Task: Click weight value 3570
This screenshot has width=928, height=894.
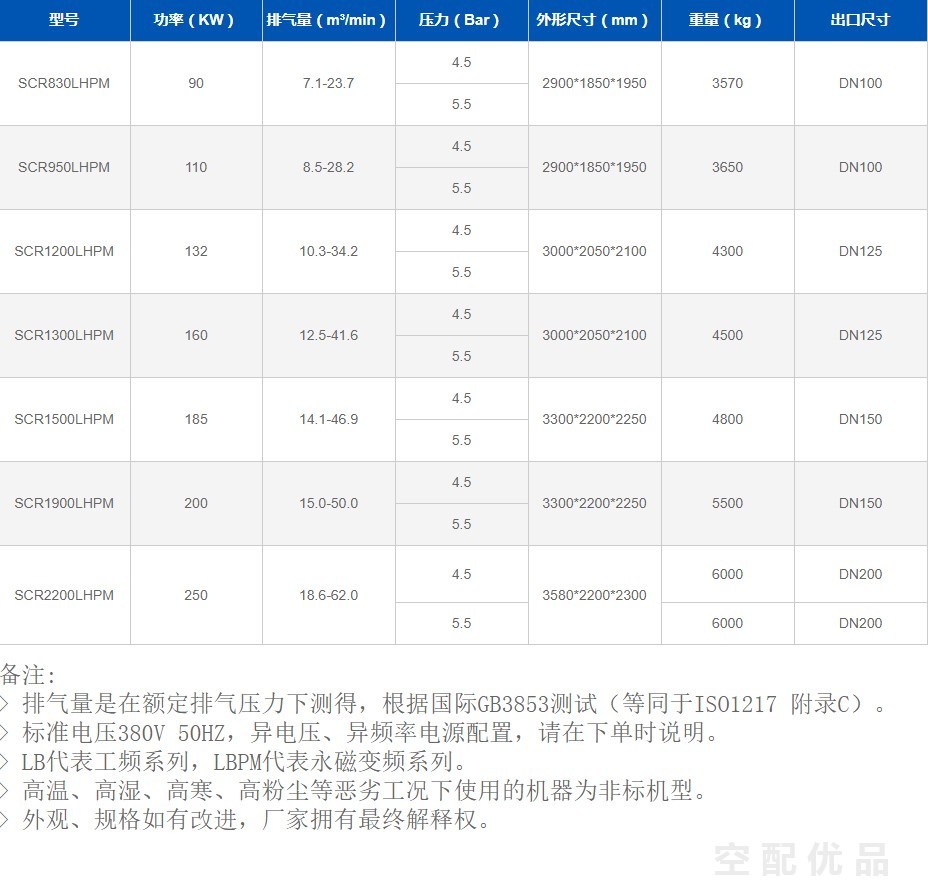Action: (x=727, y=83)
